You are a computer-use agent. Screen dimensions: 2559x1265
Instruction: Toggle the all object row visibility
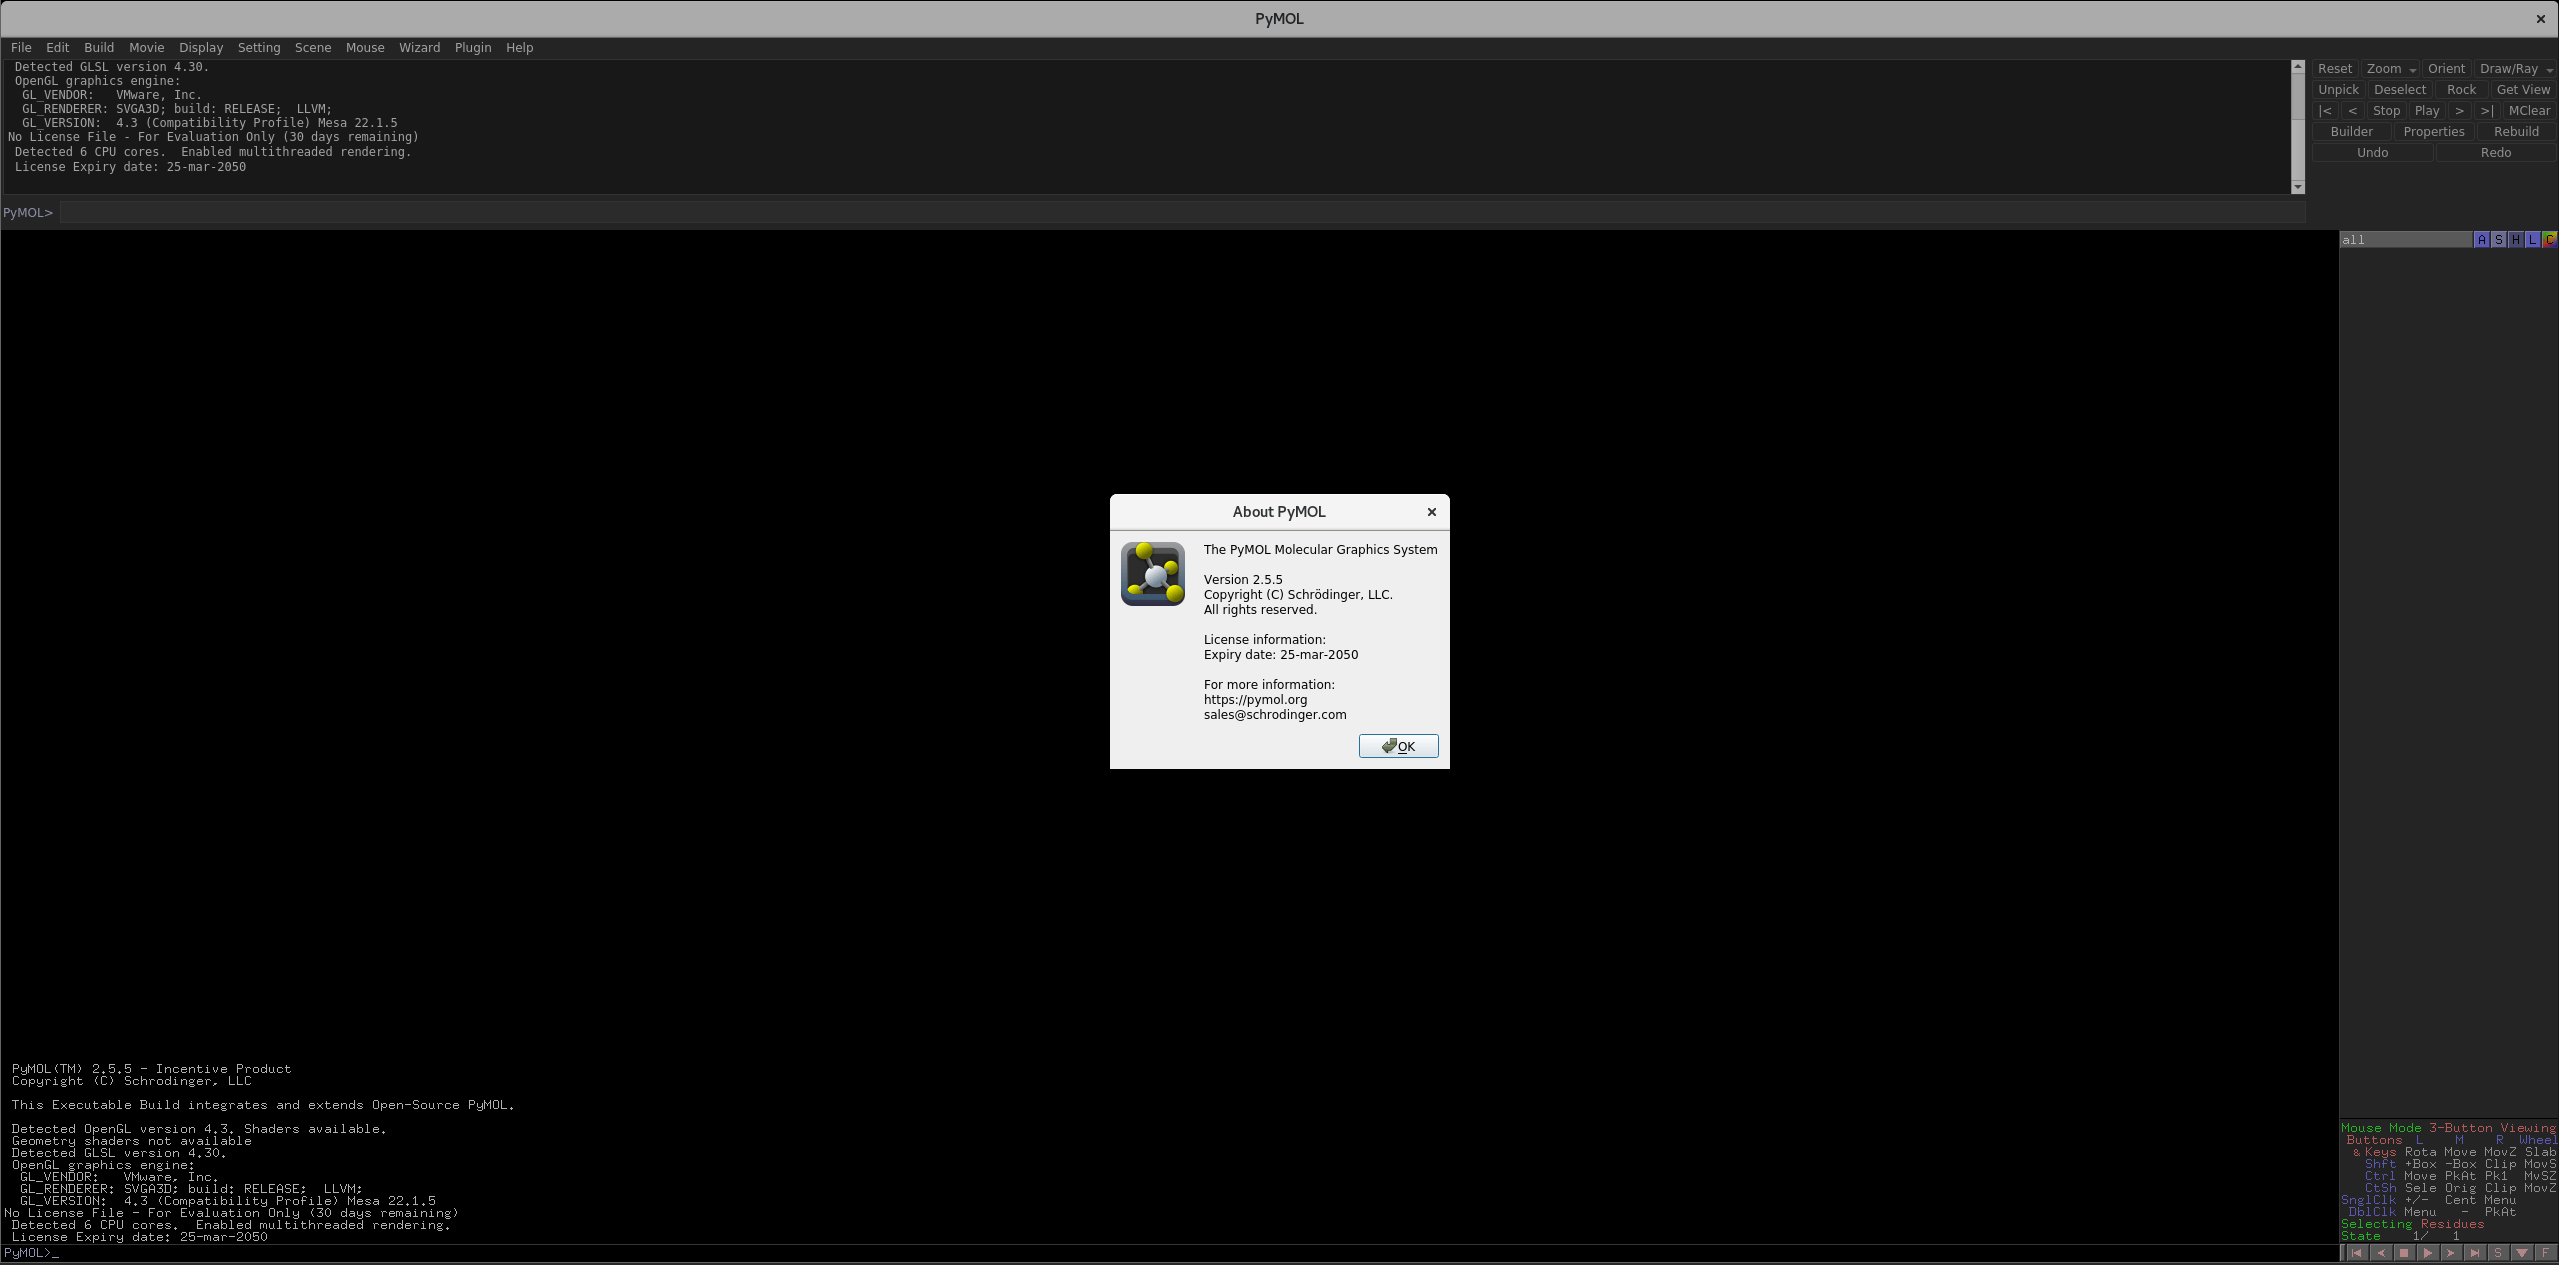coord(2405,240)
